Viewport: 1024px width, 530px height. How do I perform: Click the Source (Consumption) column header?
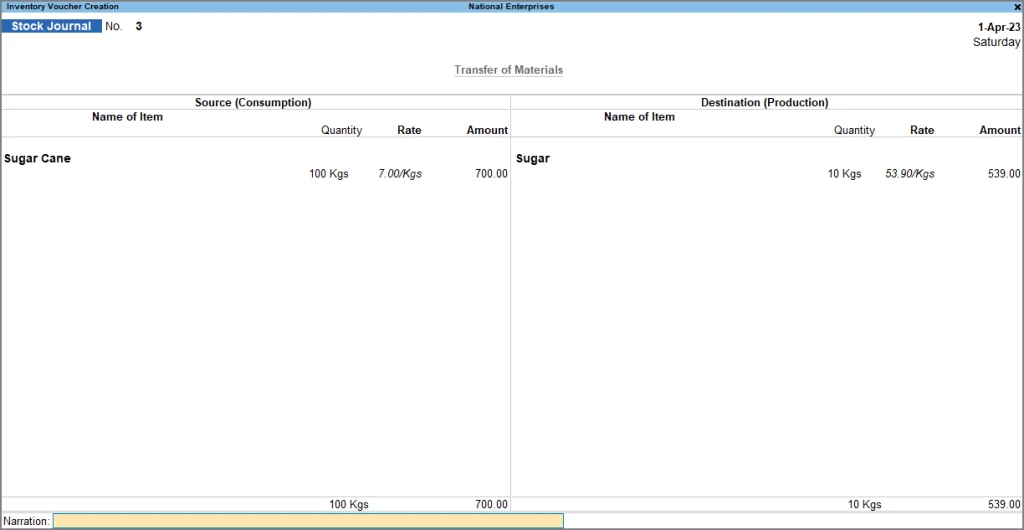point(253,102)
